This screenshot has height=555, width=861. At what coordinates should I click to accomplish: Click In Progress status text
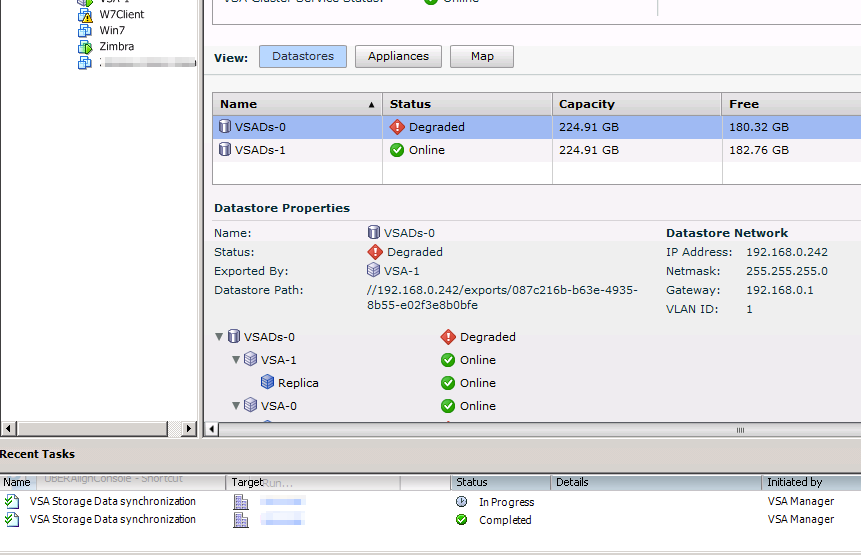[506, 502]
